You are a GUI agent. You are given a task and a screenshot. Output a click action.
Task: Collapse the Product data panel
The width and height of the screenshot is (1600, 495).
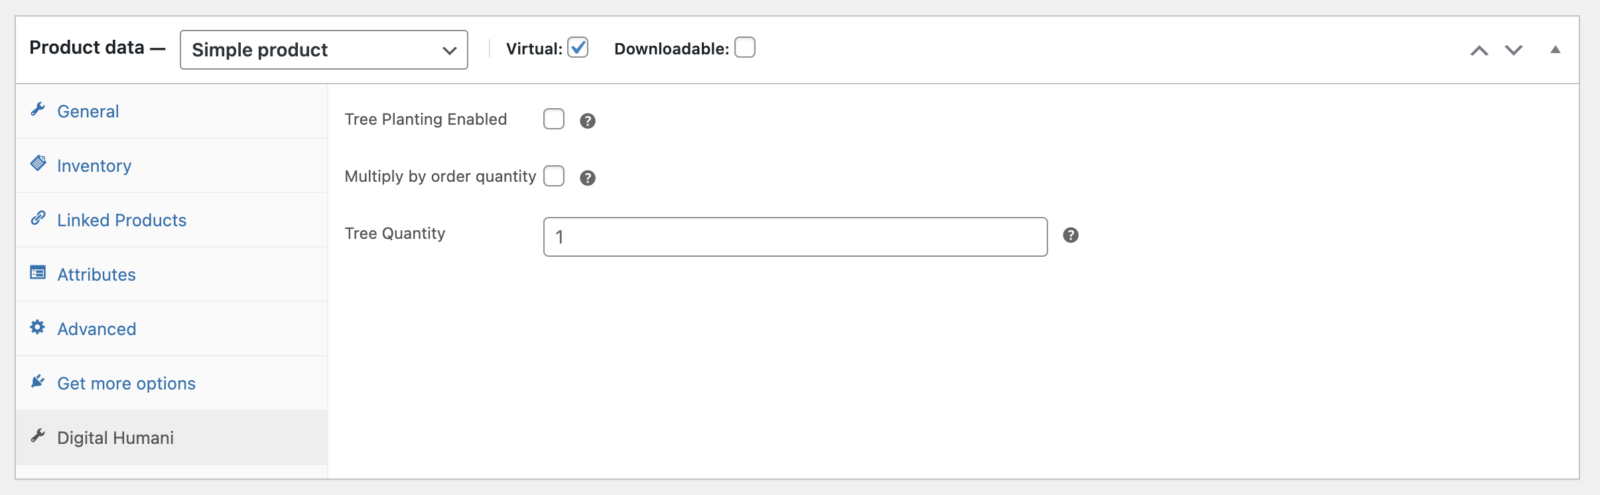tap(1555, 50)
